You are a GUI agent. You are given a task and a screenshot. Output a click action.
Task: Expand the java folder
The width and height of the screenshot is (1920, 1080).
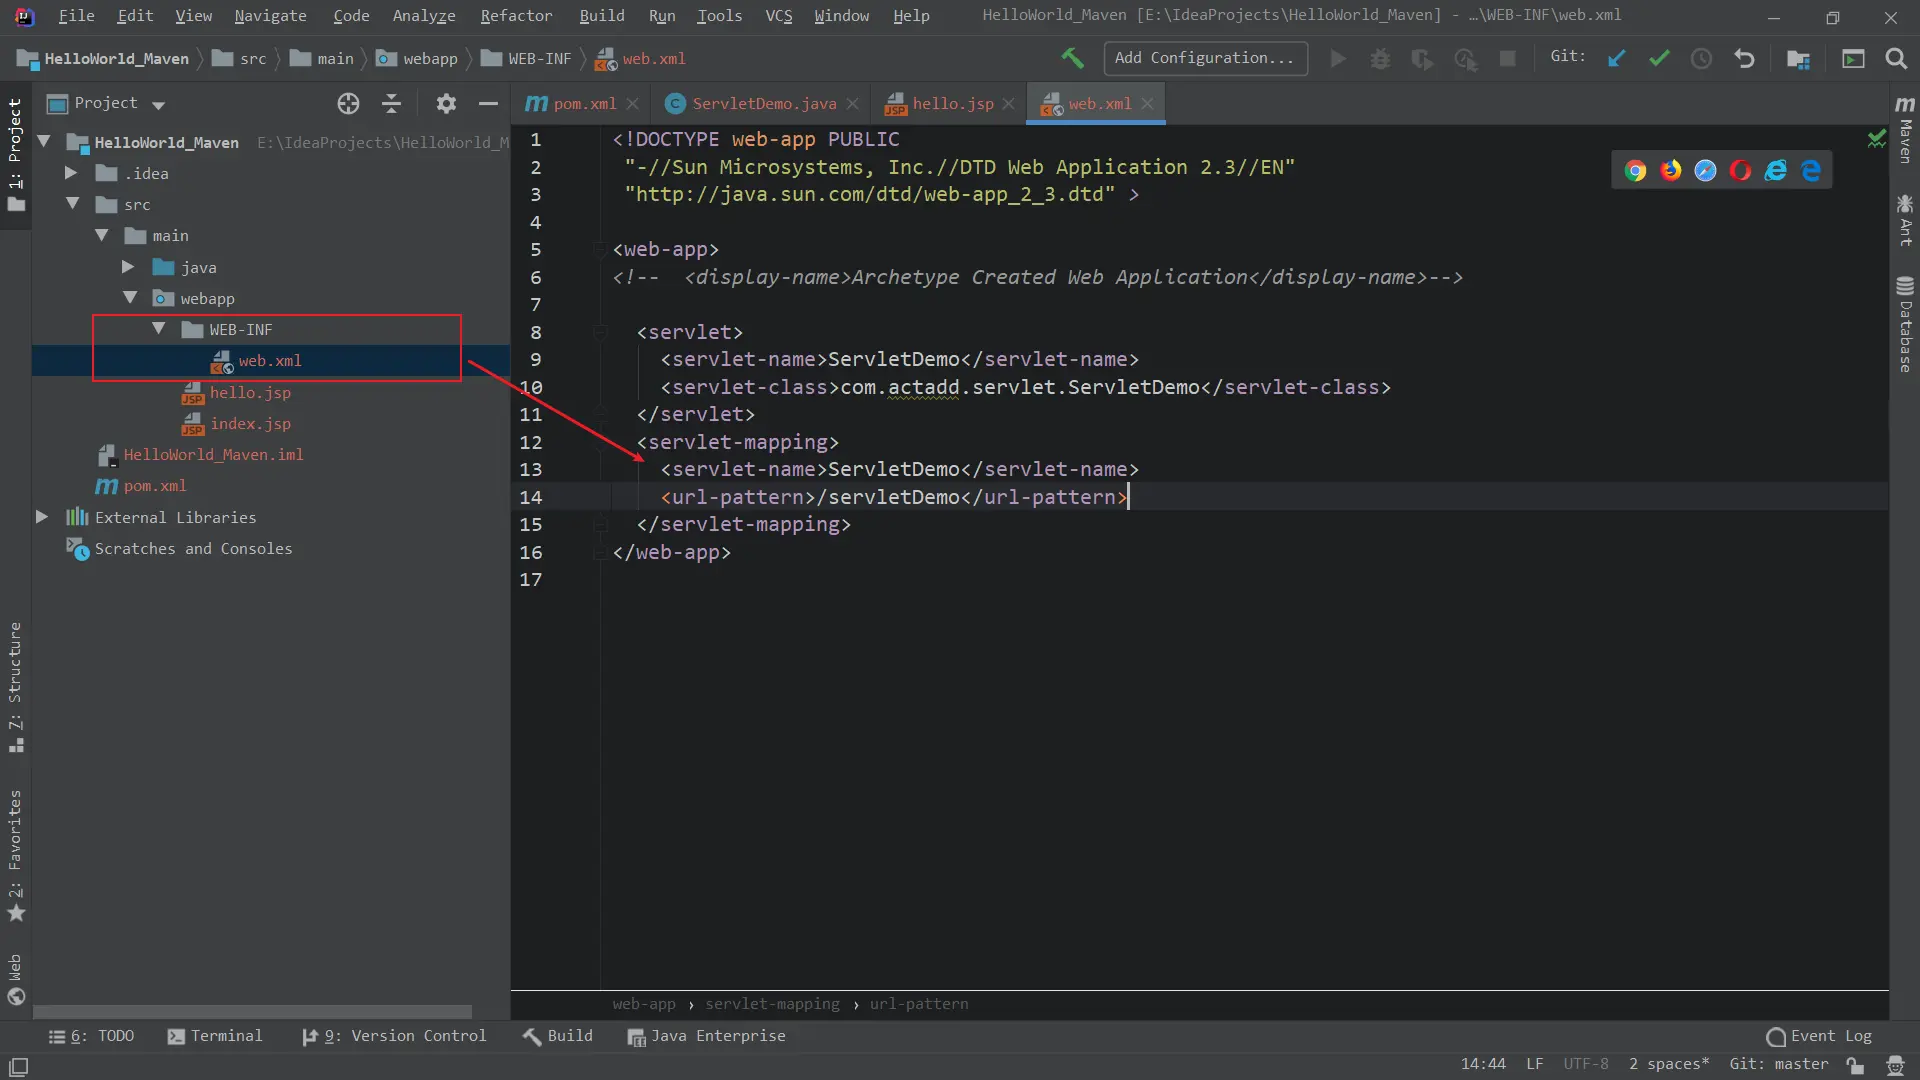point(128,267)
